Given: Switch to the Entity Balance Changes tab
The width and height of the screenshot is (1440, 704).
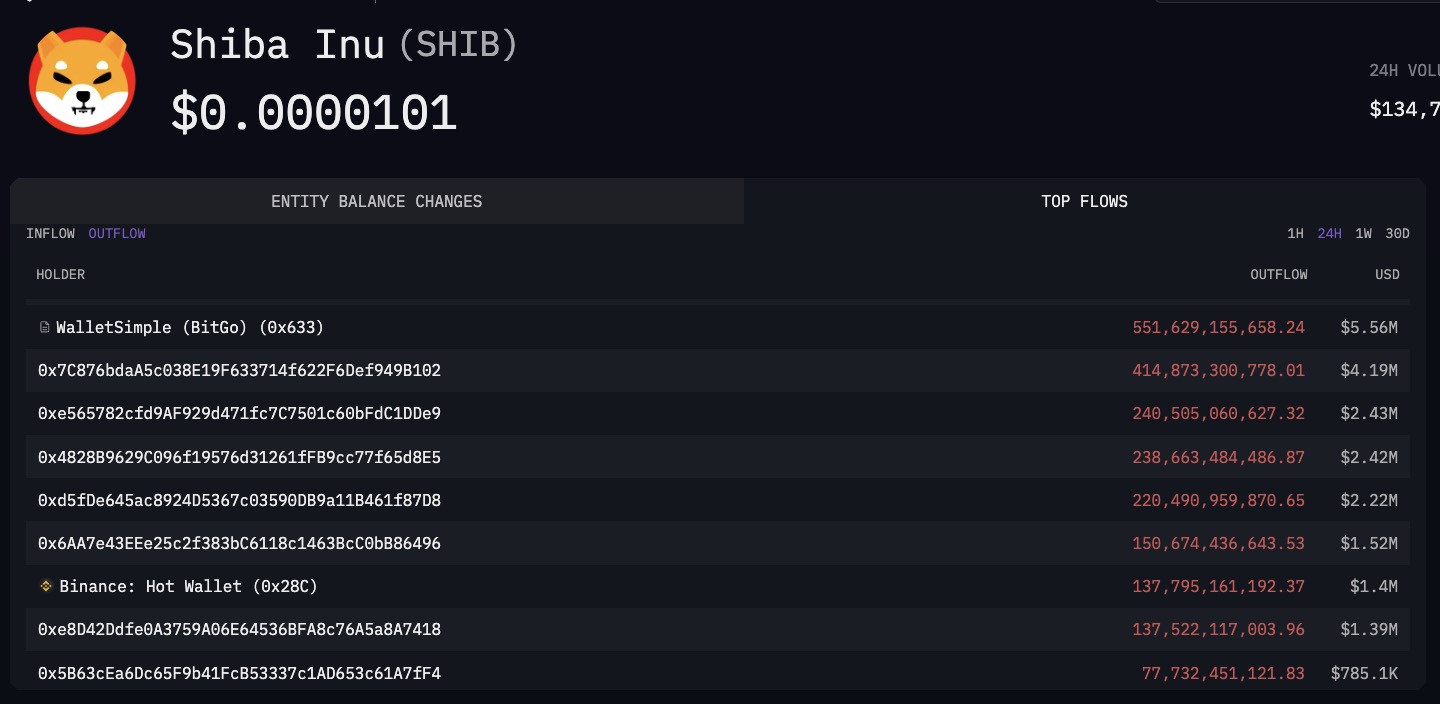Looking at the screenshot, I should pos(377,201).
